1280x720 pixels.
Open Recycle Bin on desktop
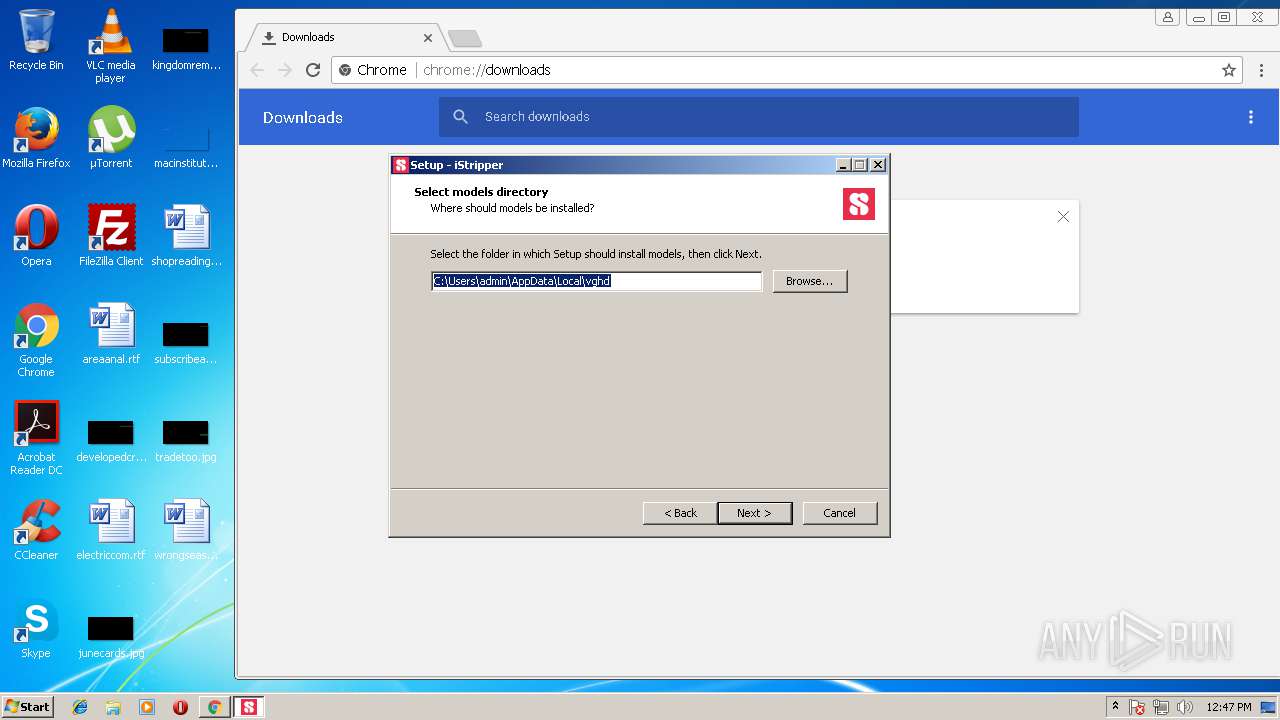[36, 40]
